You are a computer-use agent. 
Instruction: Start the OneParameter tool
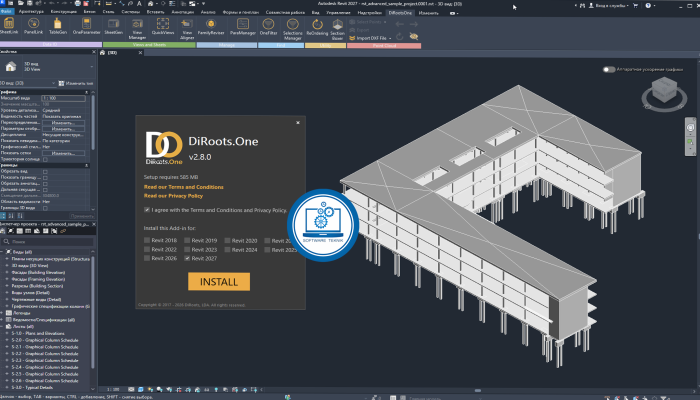(x=87, y=26)
